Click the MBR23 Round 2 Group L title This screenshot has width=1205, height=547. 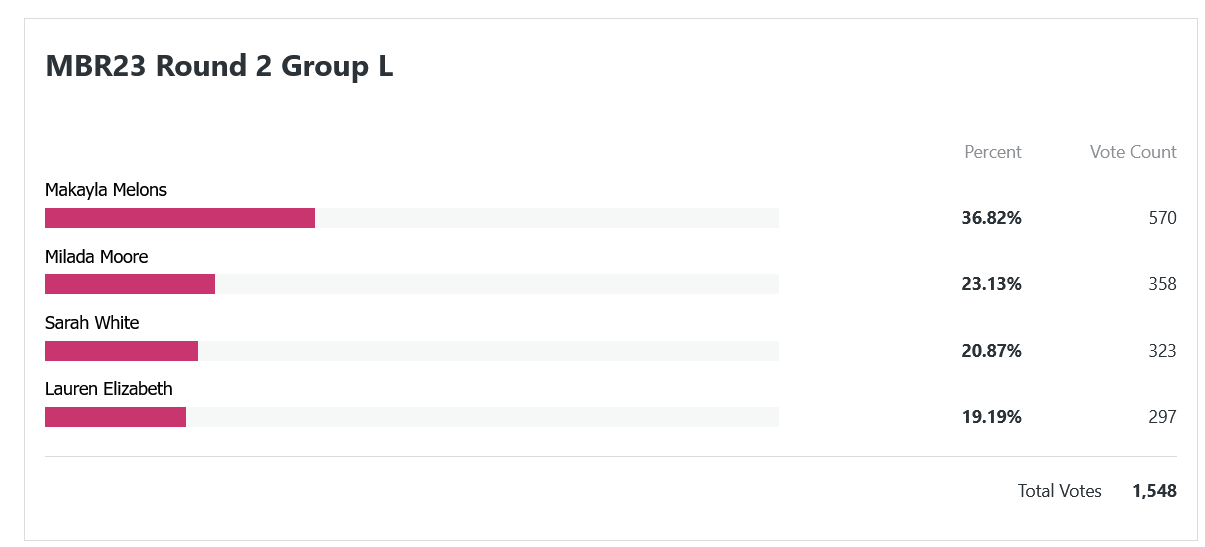click(220, 66)
